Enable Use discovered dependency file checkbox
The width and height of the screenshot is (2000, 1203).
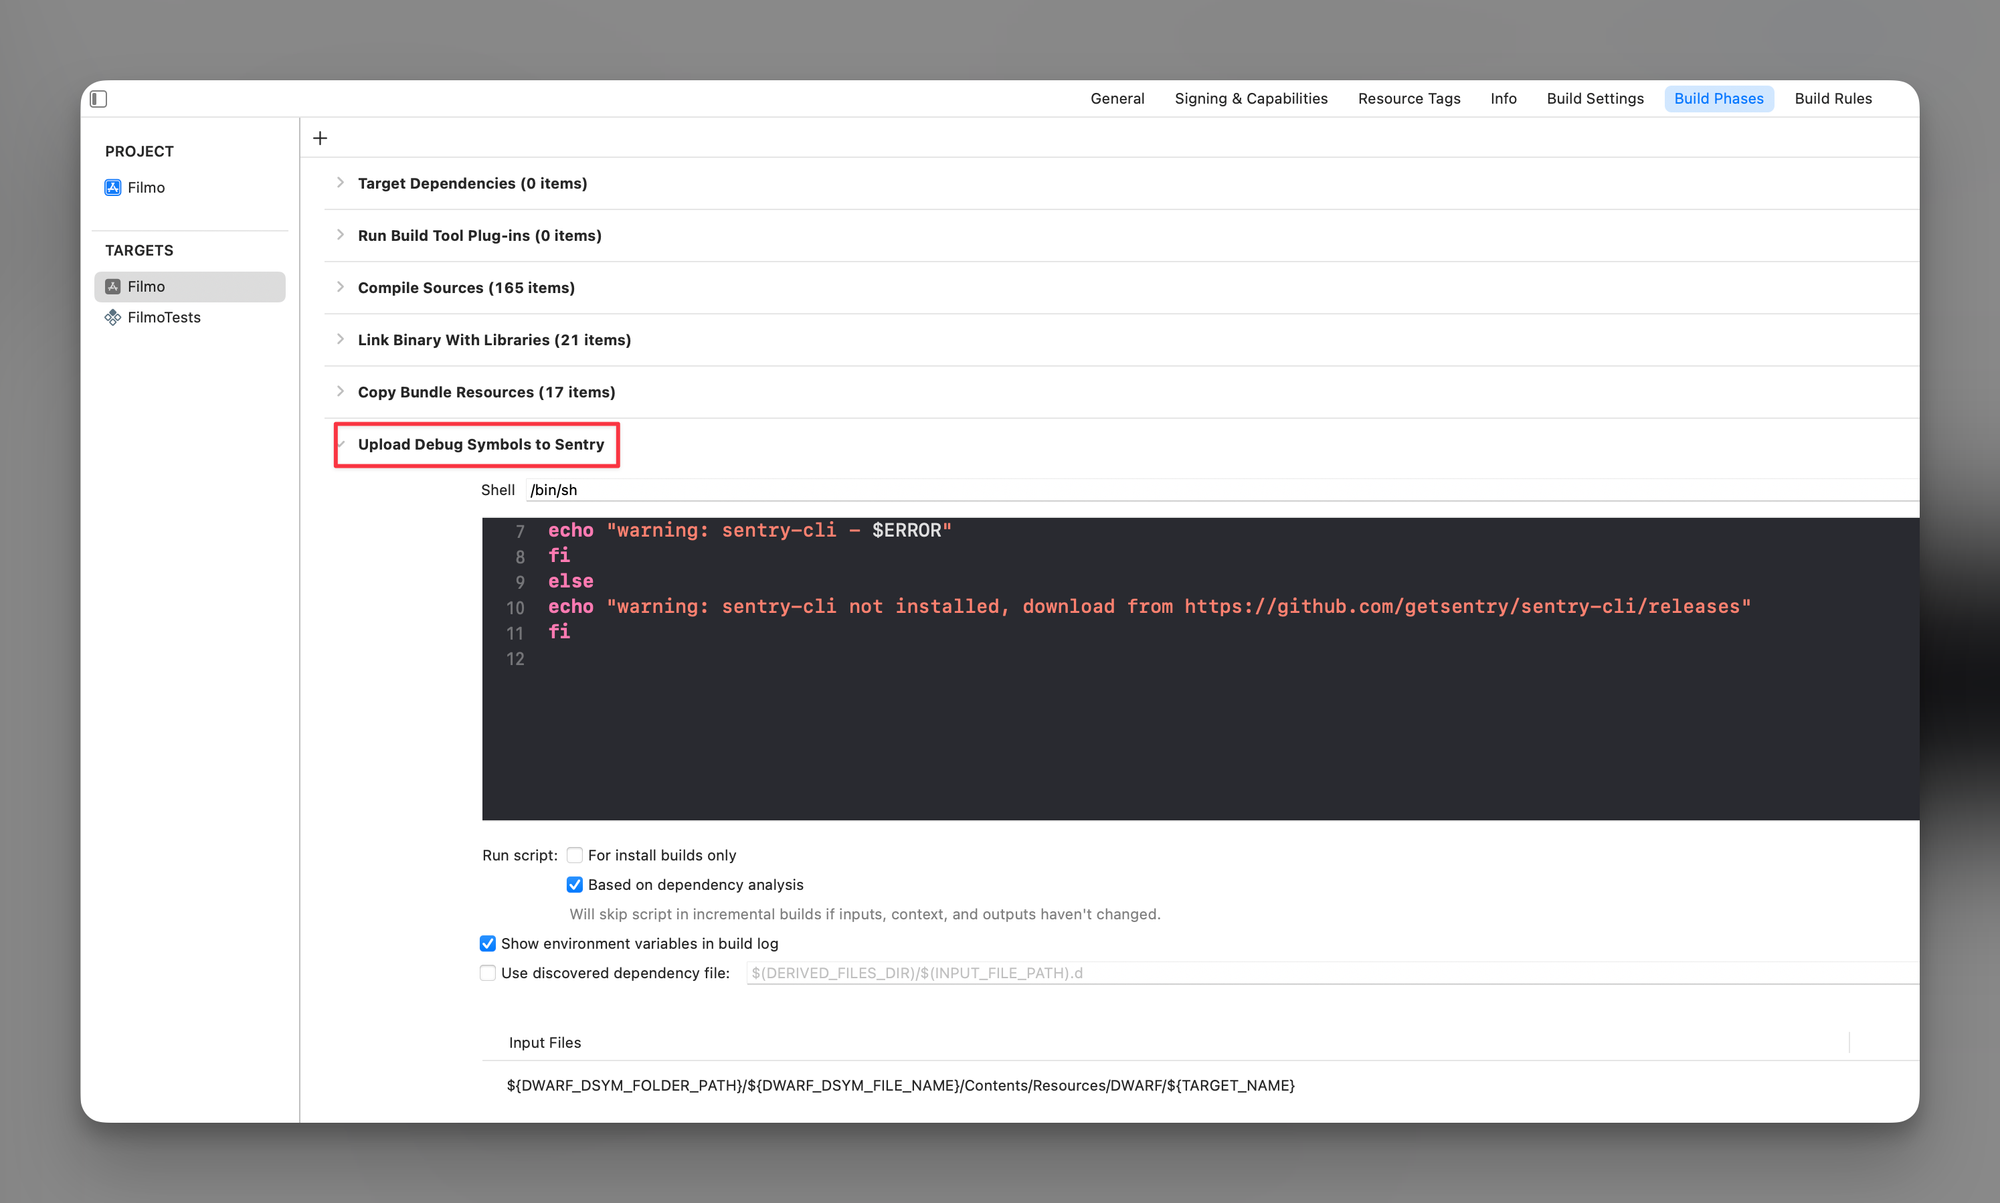(x=488, y=973)
